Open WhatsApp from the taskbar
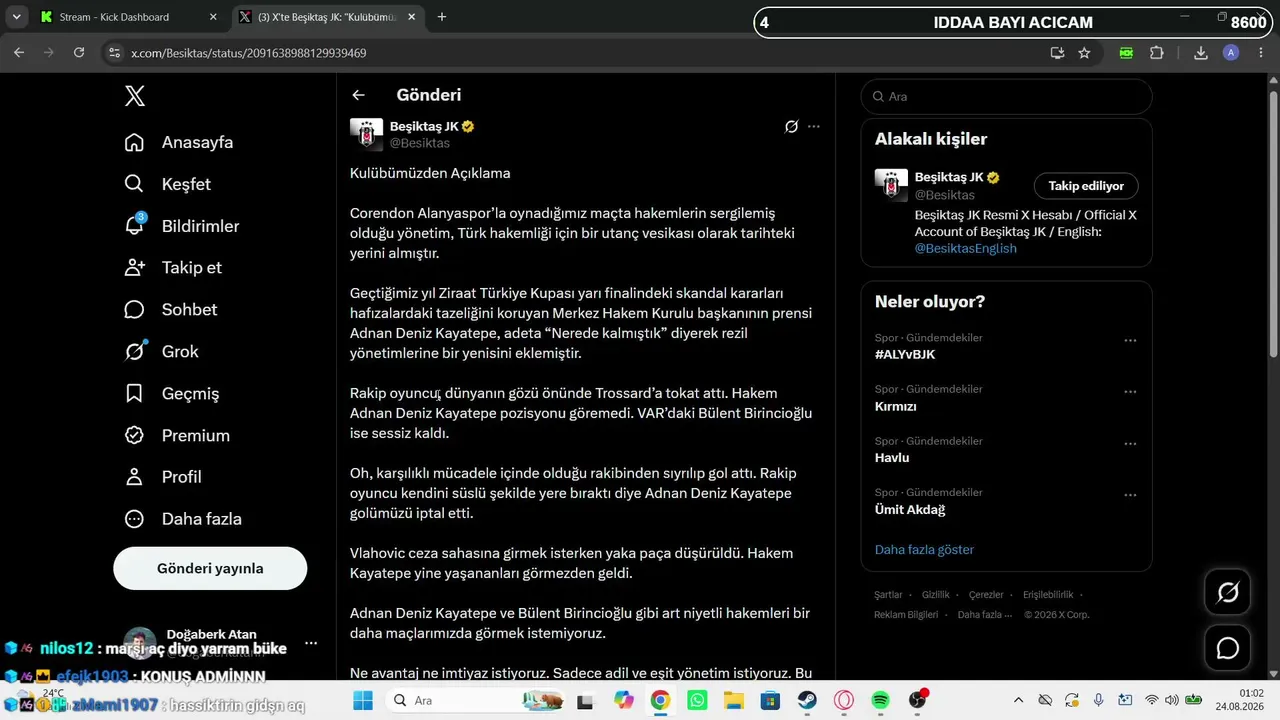 click(697, 700)
